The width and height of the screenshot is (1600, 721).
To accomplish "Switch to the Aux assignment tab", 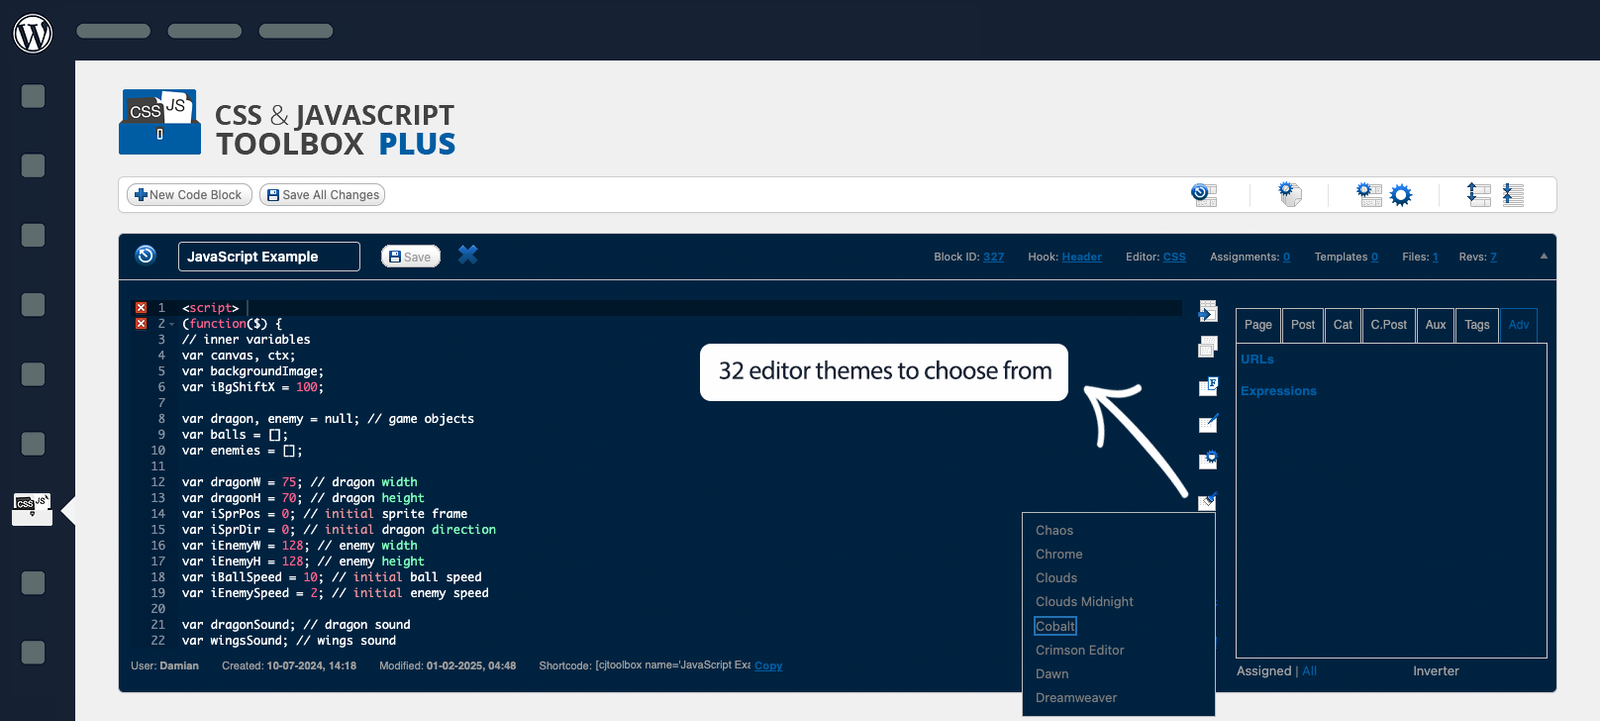I will (x=1435, y=325).
